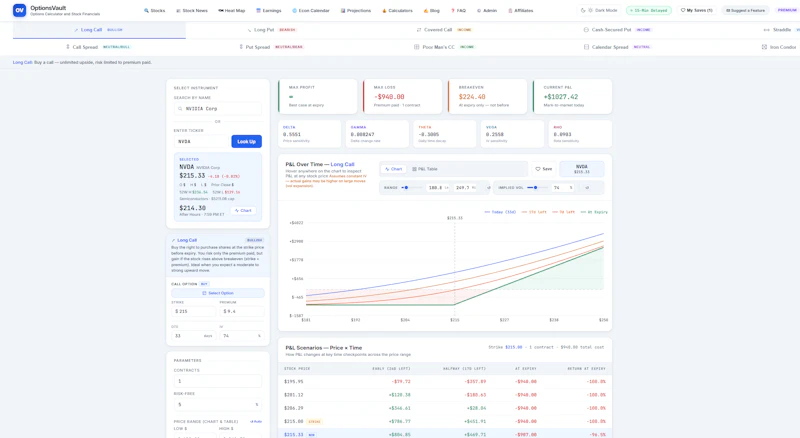Open Chart button in selected NVDA card
This screenshot has height=438, width=800.
(x=243, y=210)
